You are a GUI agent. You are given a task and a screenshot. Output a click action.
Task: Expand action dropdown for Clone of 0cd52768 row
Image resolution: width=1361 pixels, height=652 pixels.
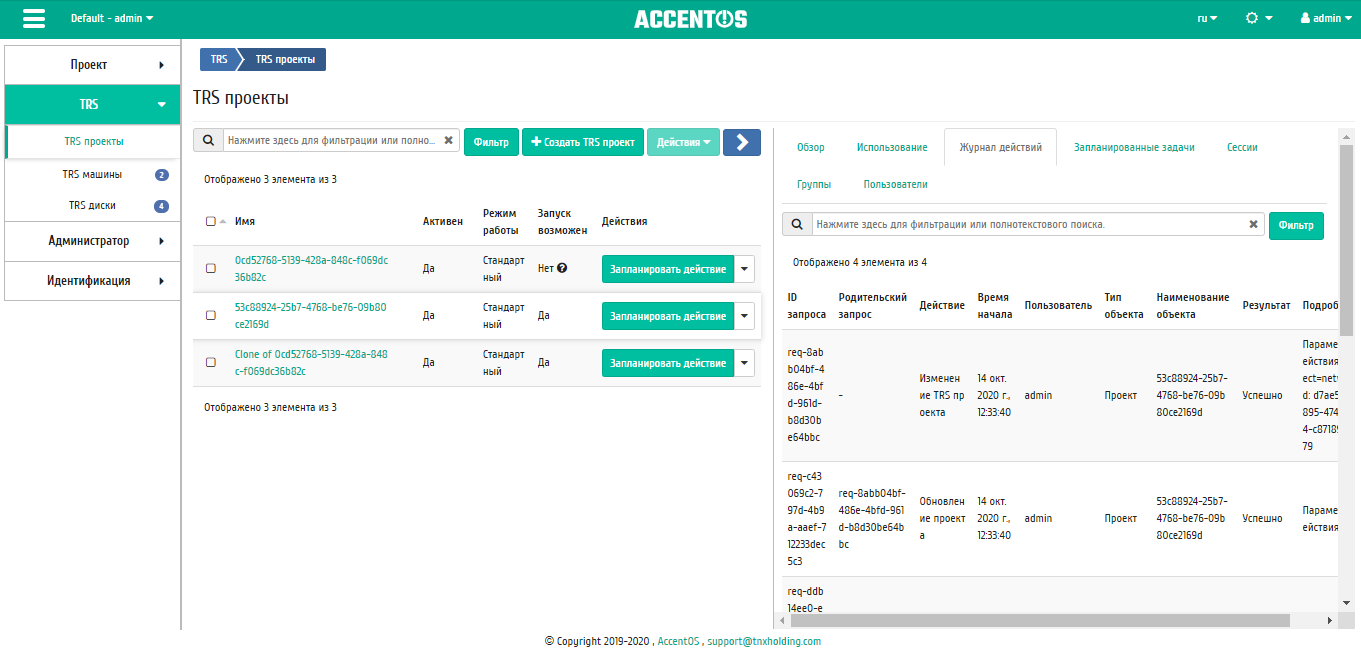tap(746, 363)
